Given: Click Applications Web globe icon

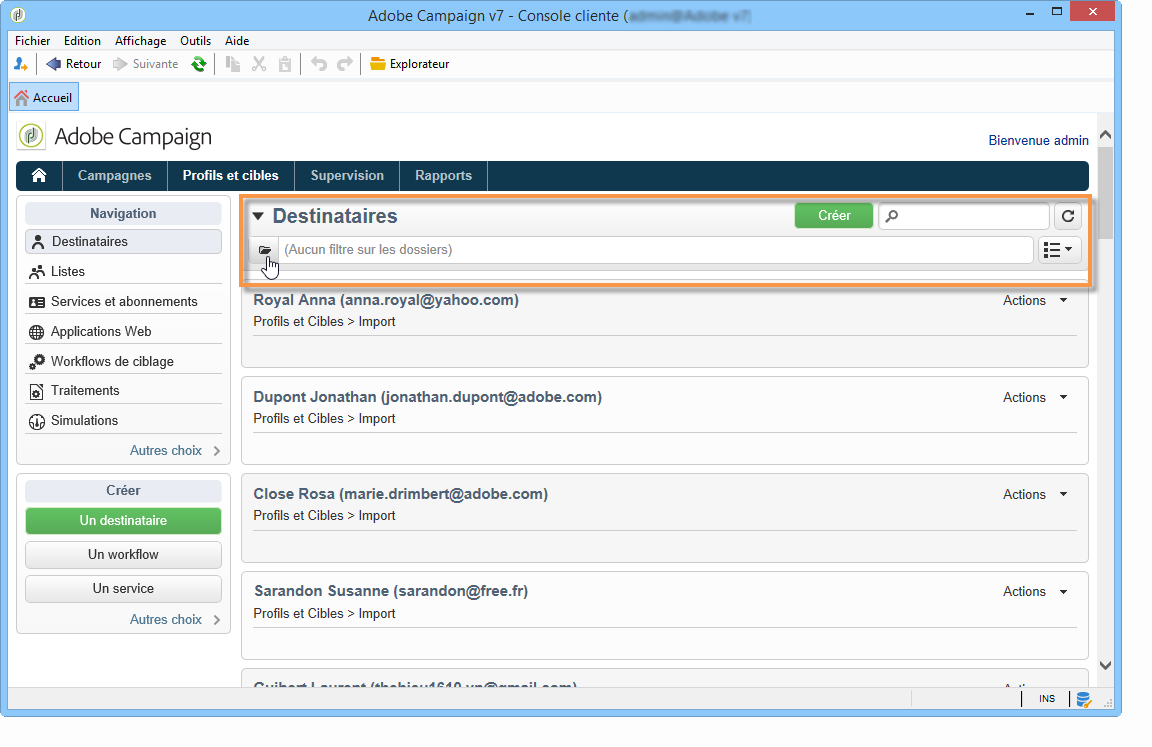Looking at the screenshot, I should [x=36, y=332].
